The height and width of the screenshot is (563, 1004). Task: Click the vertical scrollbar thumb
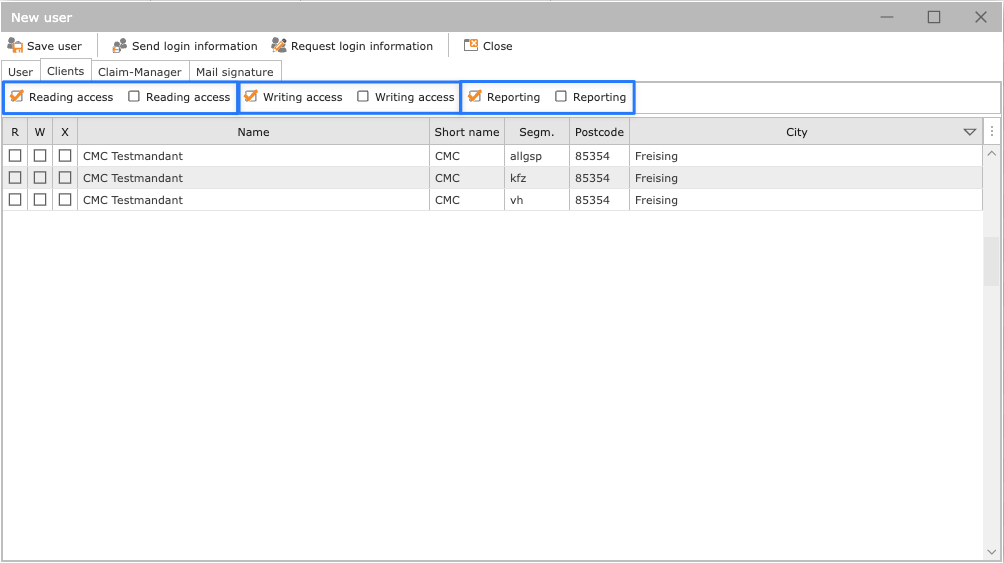[x=992, y=262]
